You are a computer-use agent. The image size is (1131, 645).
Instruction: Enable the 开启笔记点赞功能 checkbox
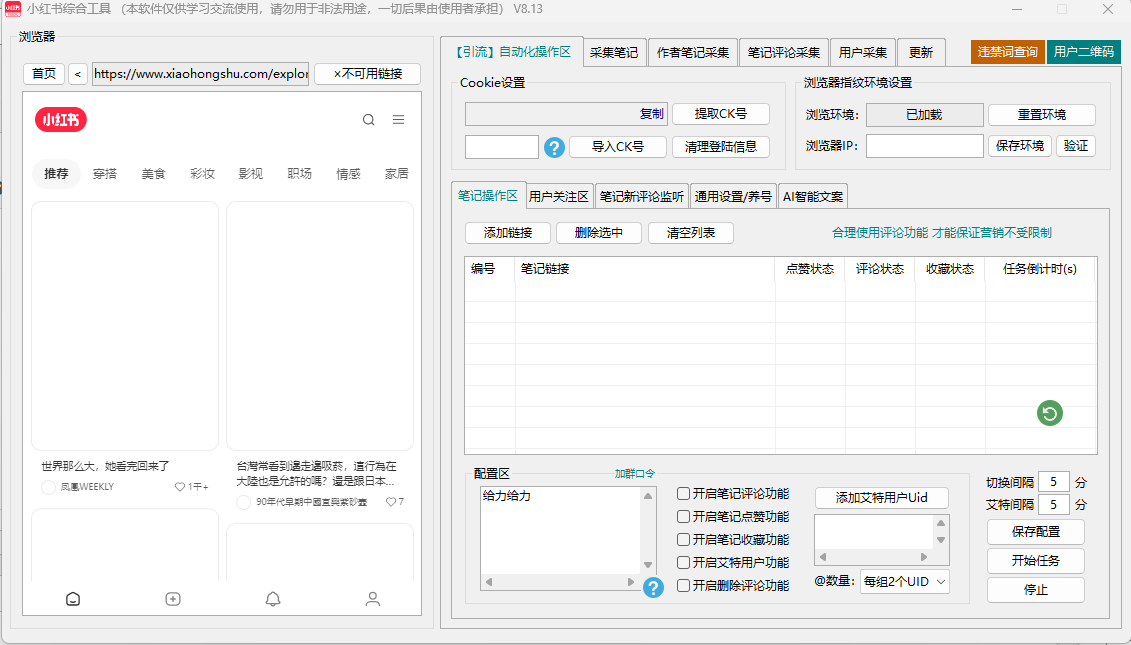click(x=682, y=516)
